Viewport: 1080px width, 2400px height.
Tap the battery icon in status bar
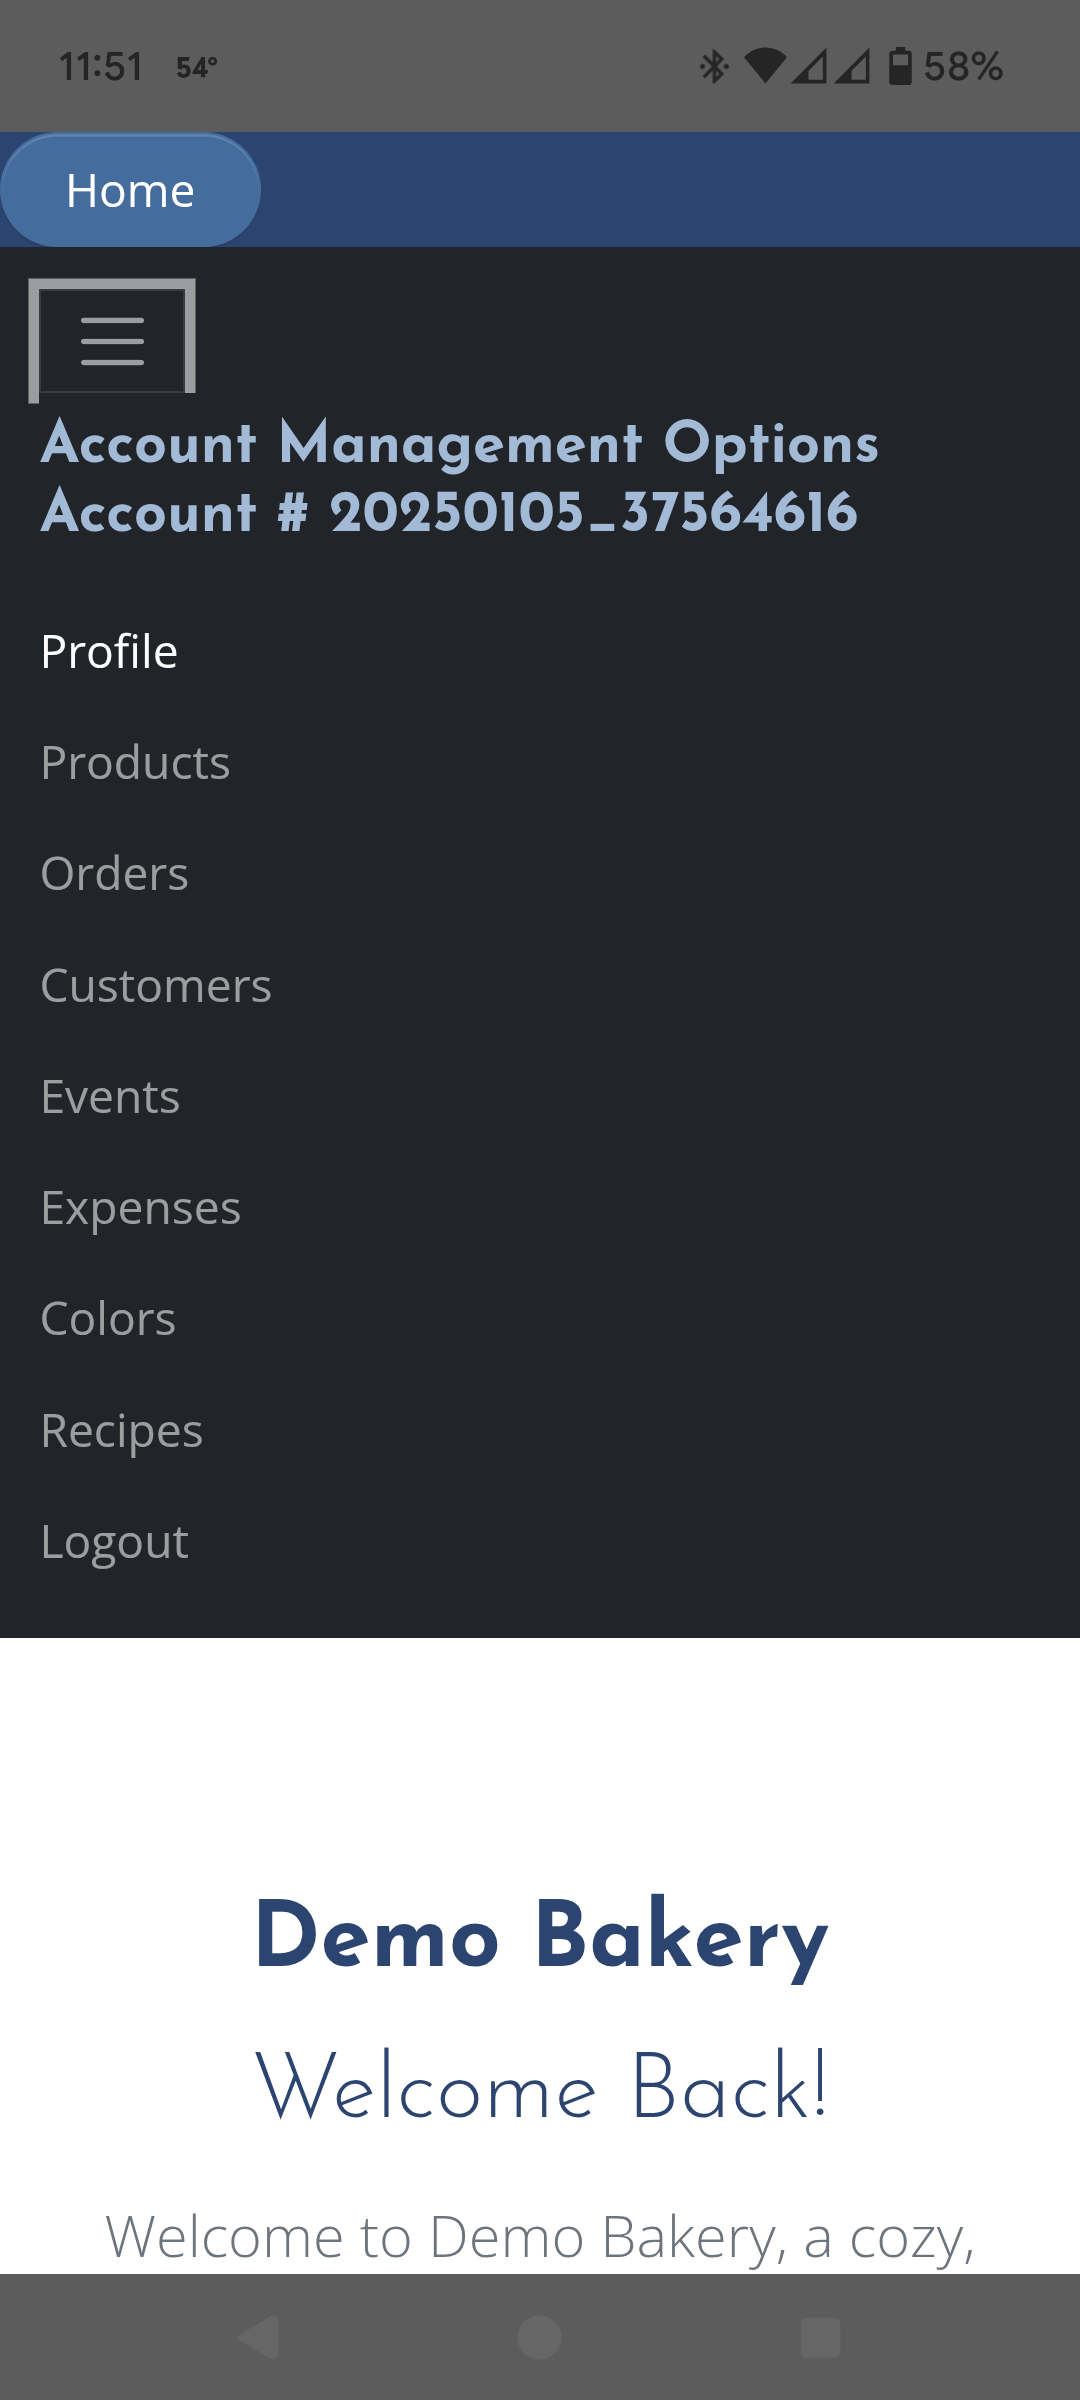(900, 66)
